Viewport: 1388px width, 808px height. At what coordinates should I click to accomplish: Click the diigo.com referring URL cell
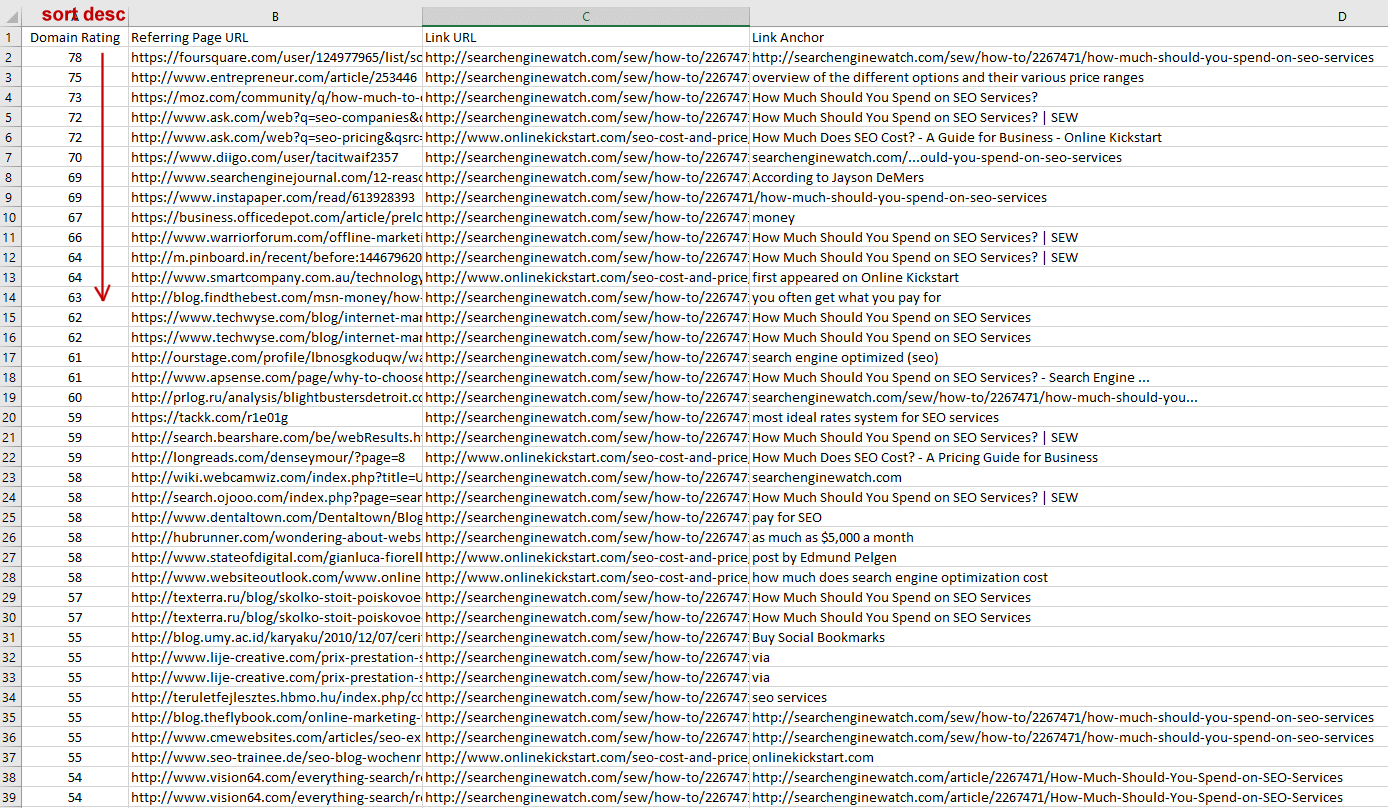[x=275, y=157]
